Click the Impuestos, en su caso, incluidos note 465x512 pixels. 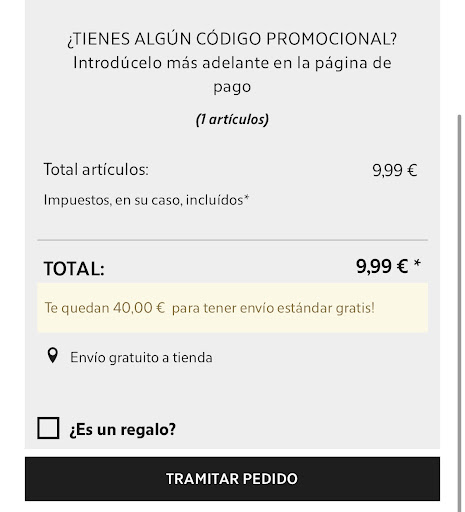coord(144,200)
